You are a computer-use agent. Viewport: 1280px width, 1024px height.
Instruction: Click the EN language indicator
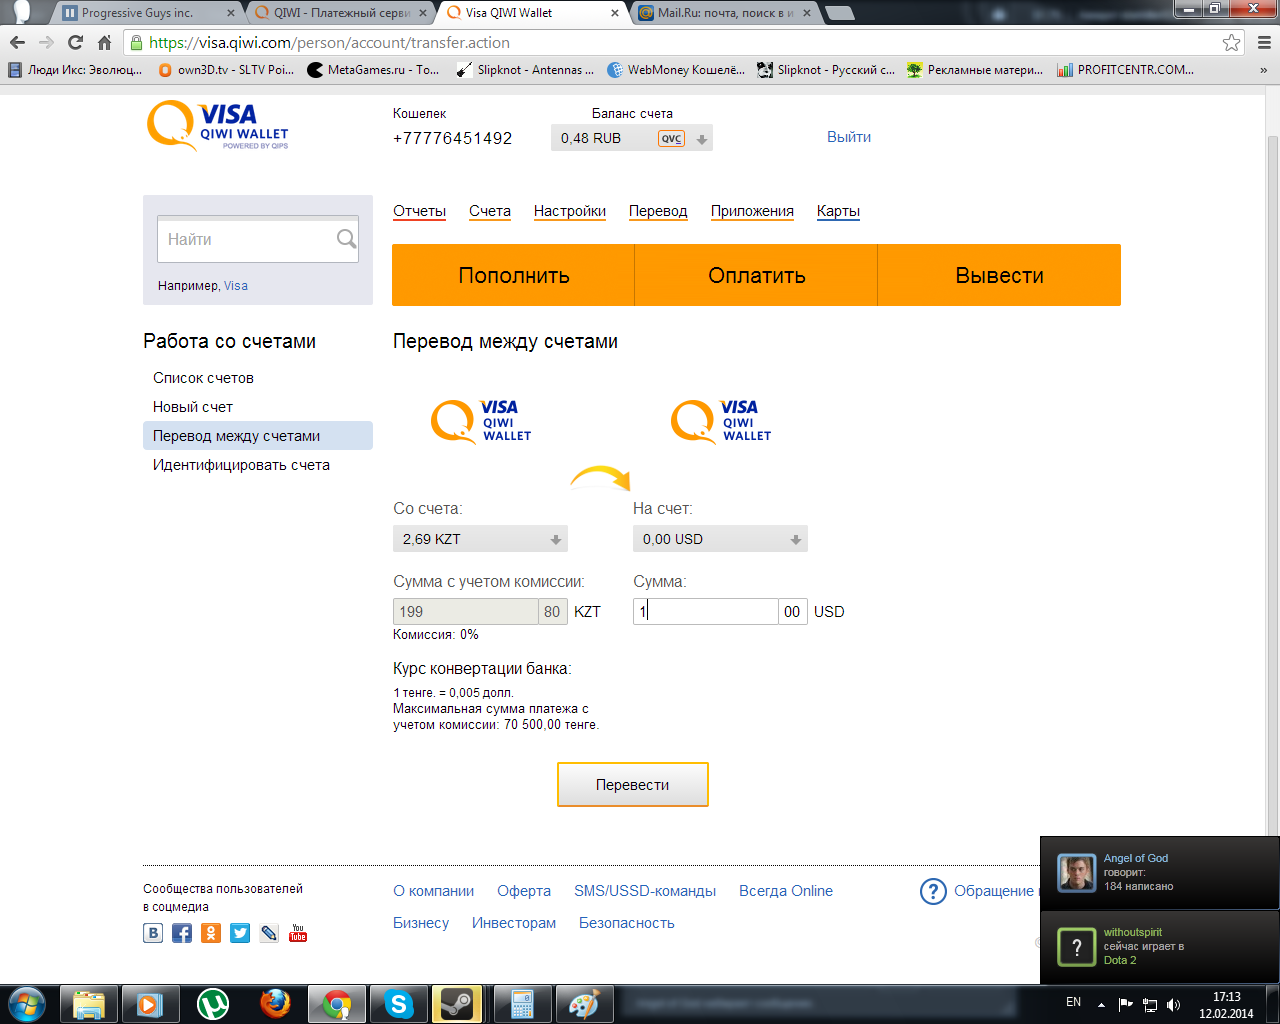pyautogui.click(x=1073, y=1002)
